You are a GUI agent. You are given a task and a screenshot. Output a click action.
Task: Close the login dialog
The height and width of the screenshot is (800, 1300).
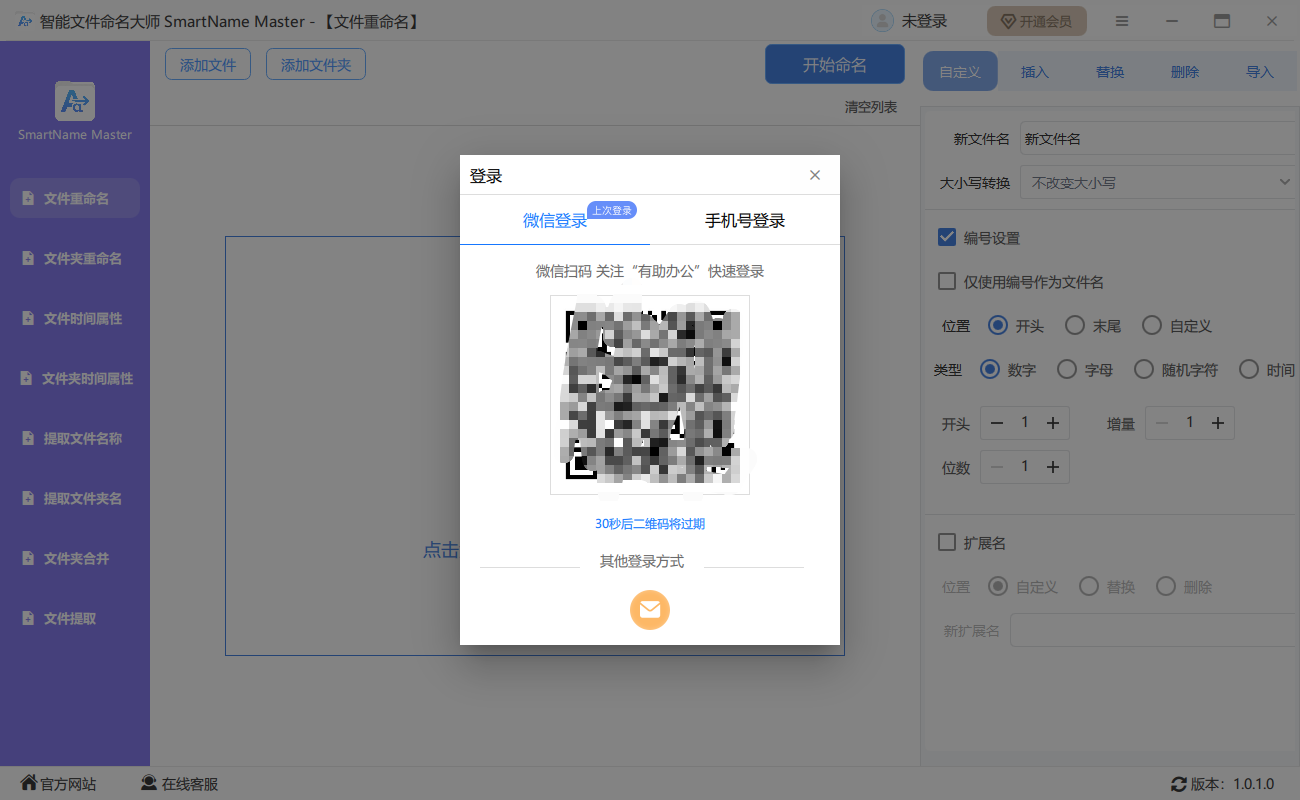tap(815, 175)
